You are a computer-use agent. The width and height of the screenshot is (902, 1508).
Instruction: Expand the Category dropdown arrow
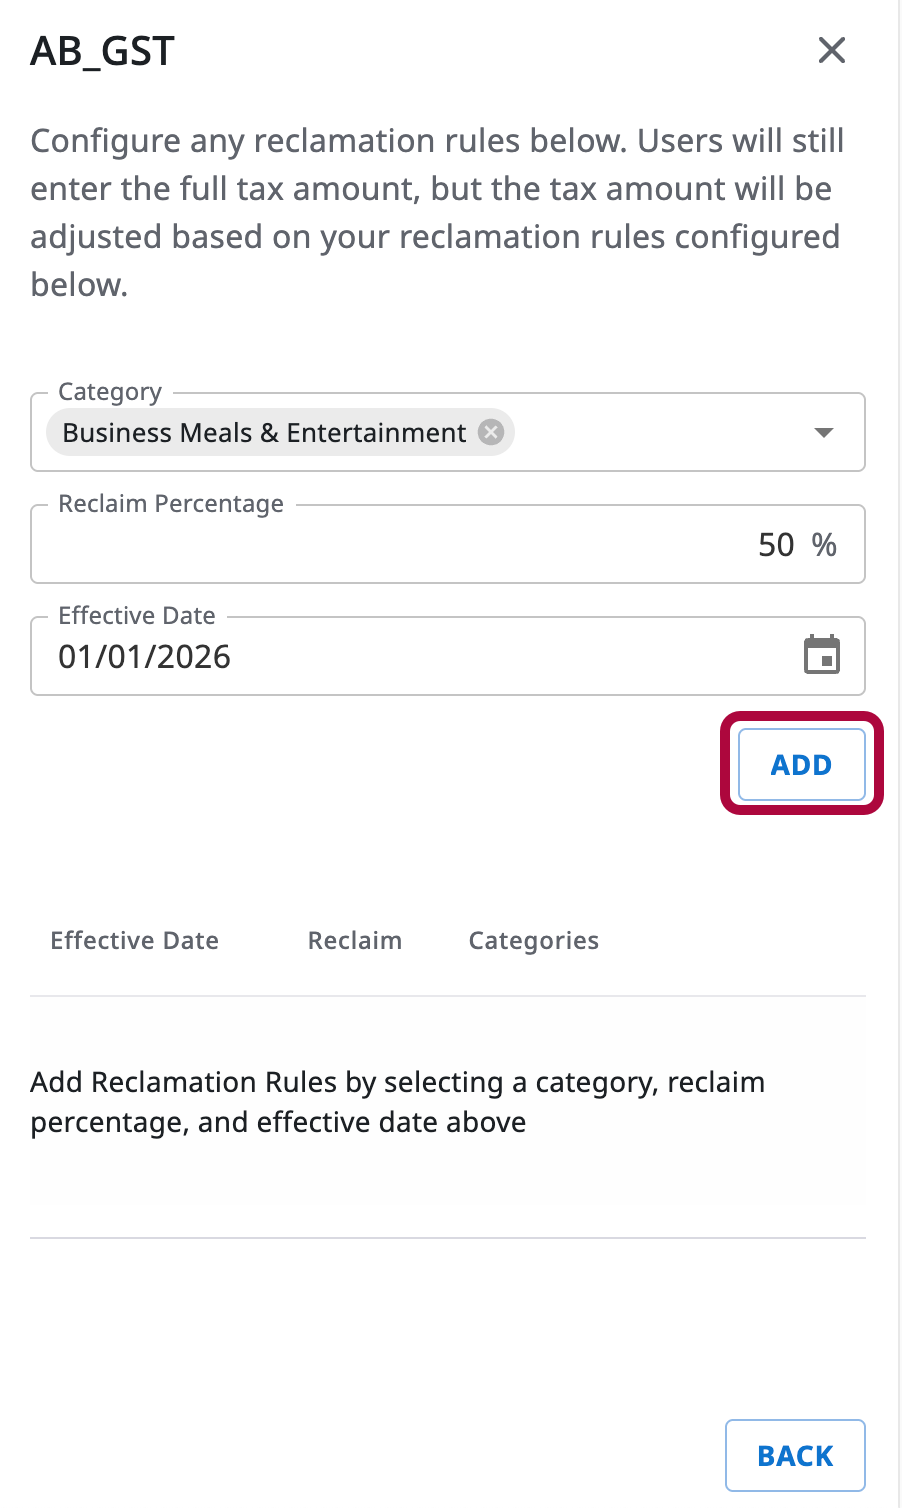click(x=823, y=432)
